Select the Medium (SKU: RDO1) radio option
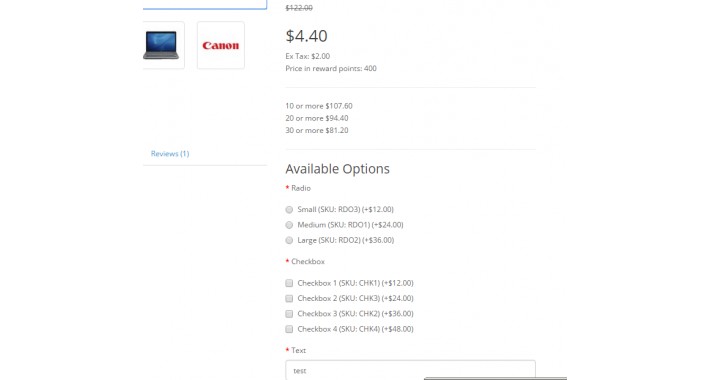710x380 pixels. 289,225
